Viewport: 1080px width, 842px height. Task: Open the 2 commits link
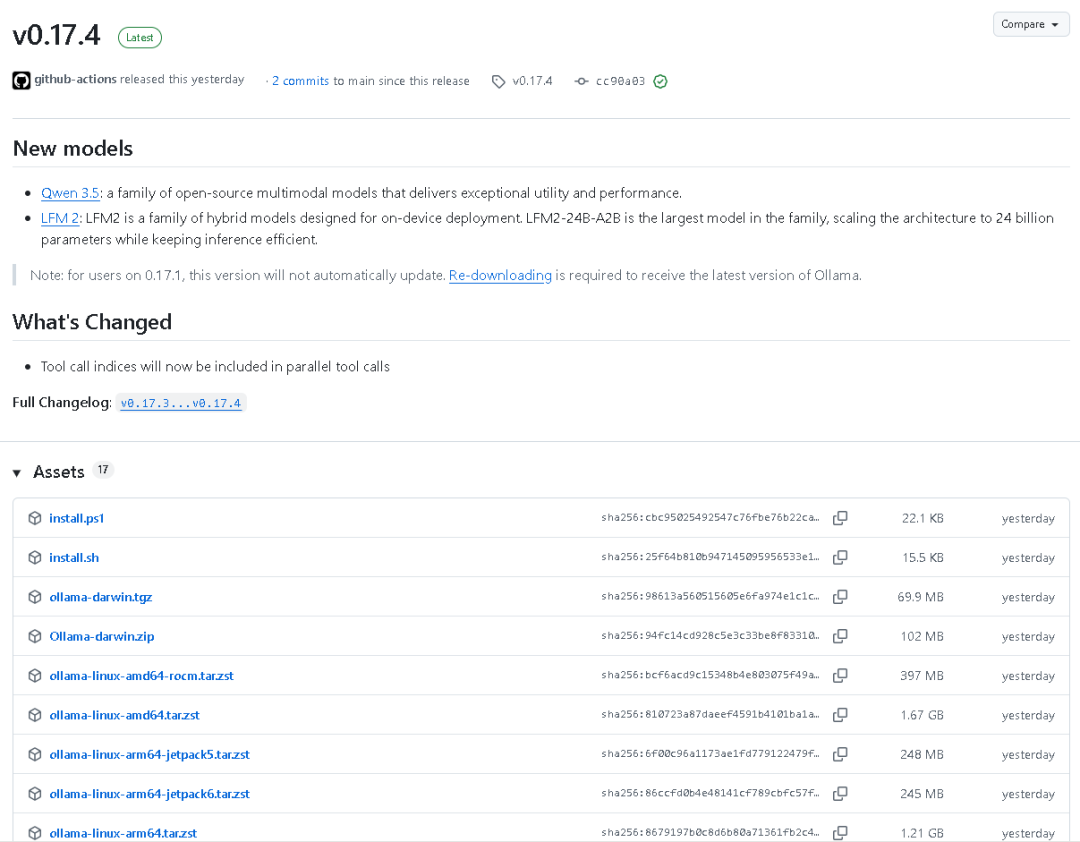(300, 81)
